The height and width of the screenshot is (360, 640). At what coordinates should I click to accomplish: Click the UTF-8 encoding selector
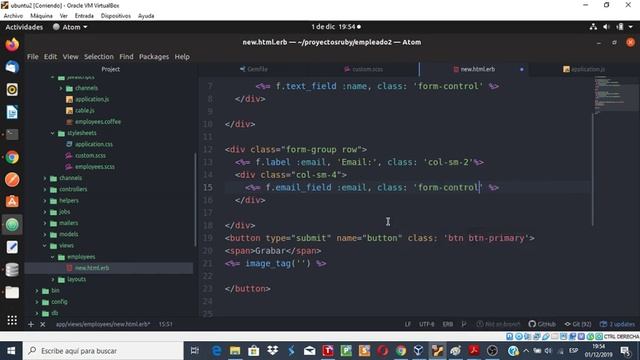(427, 324)
